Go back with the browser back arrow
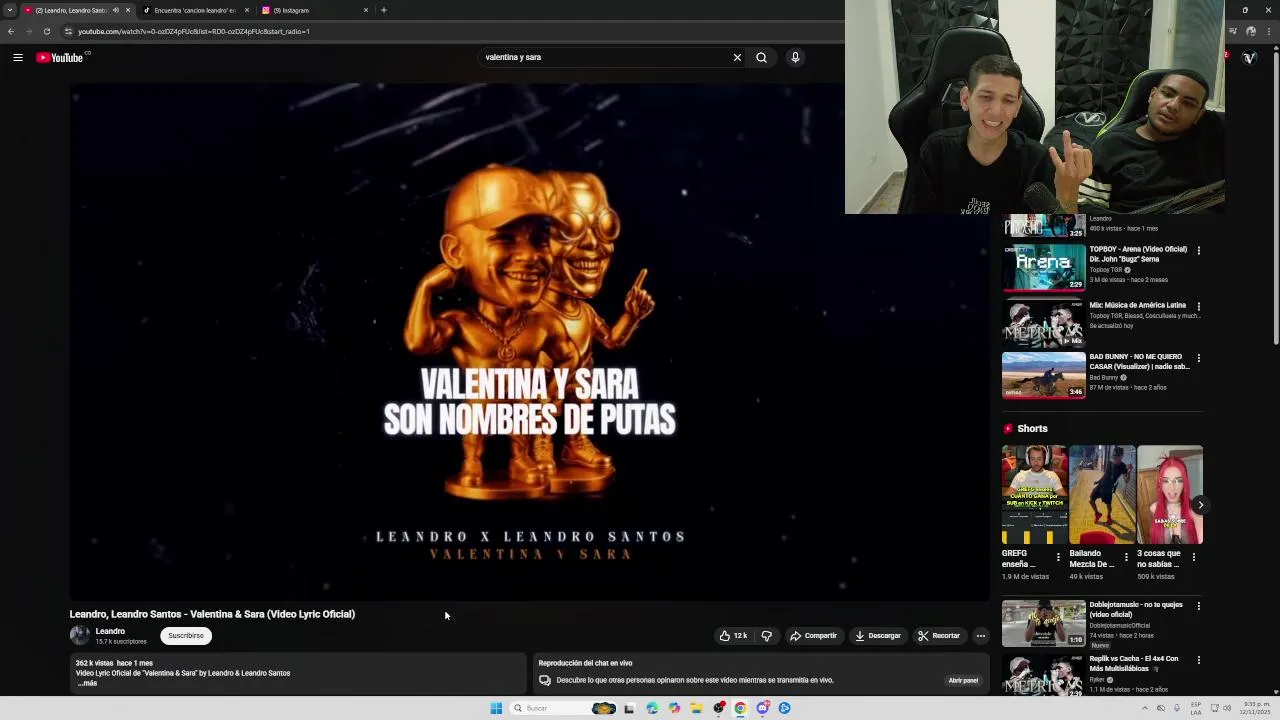1280x720 pixels. pyautogui.click(x=11, y=31)
